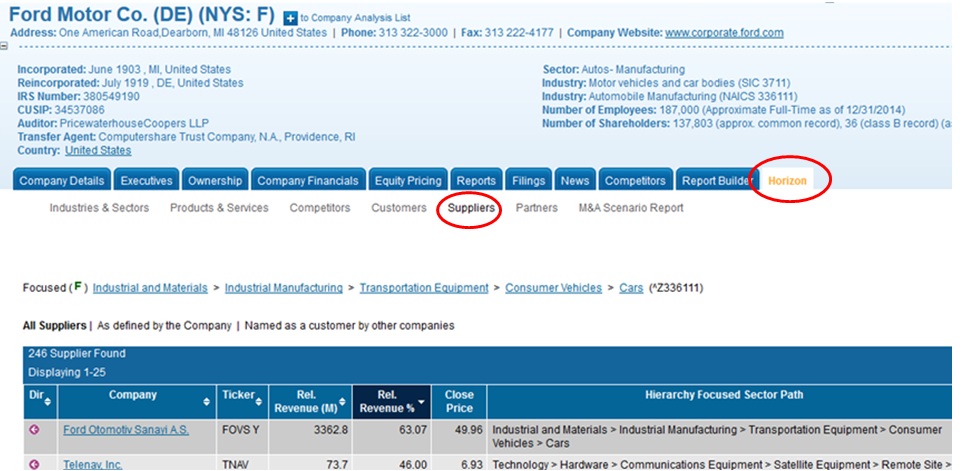Open the Partners sub-tab
This screenshot has height=471, width=967.
point(537,208)
